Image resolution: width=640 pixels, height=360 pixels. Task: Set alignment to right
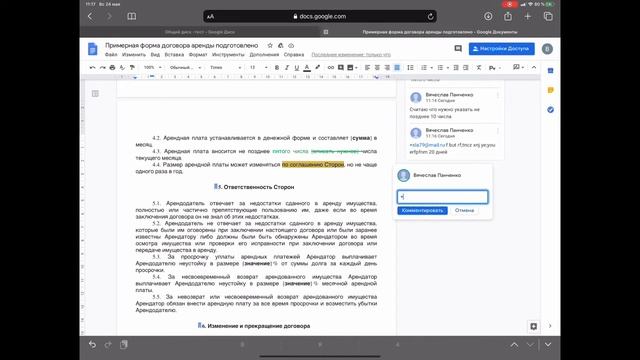[387, 67]
